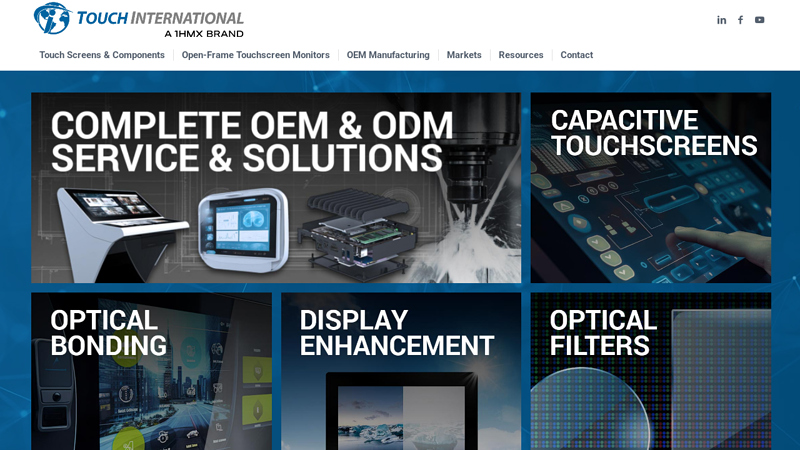Open the Optical Bonding tile heading
The image size is (800, 450).
point(108,333)
